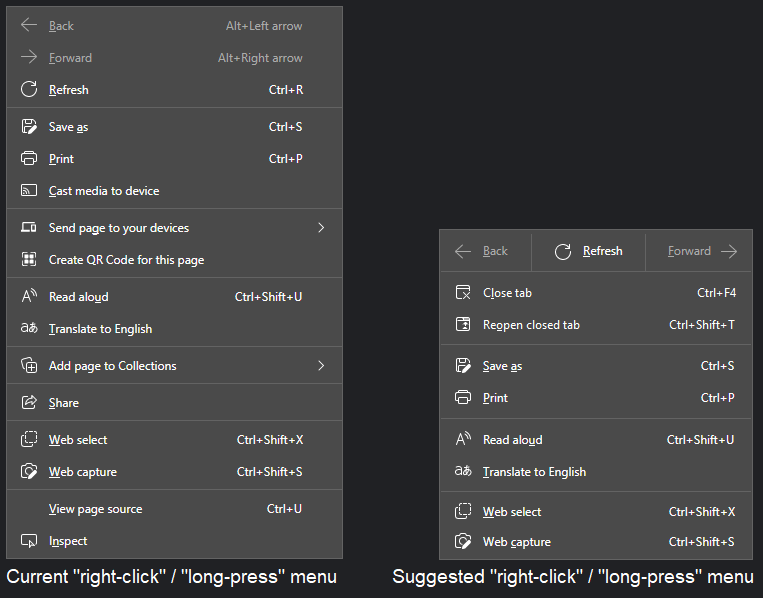Select Translate to English in the current menu

click(x=100, y=329)
